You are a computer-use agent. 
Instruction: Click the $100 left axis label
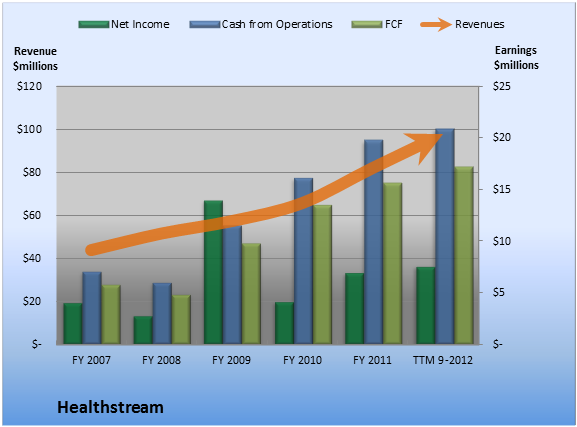point(29,129)
